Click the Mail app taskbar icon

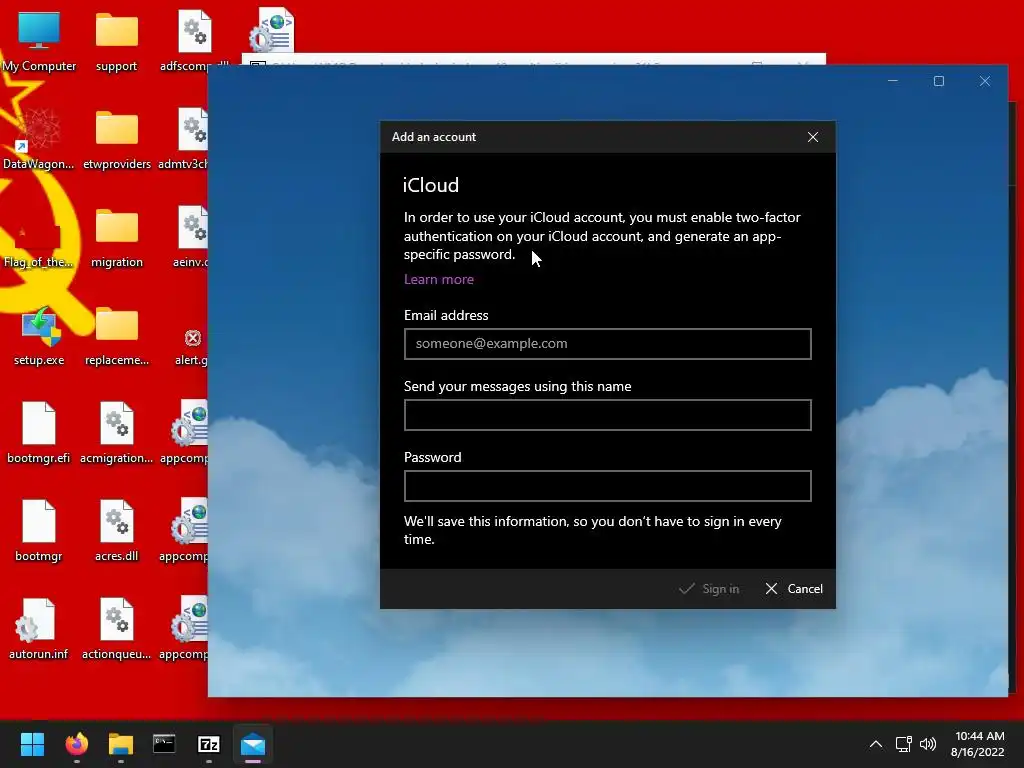pos(253,744)
